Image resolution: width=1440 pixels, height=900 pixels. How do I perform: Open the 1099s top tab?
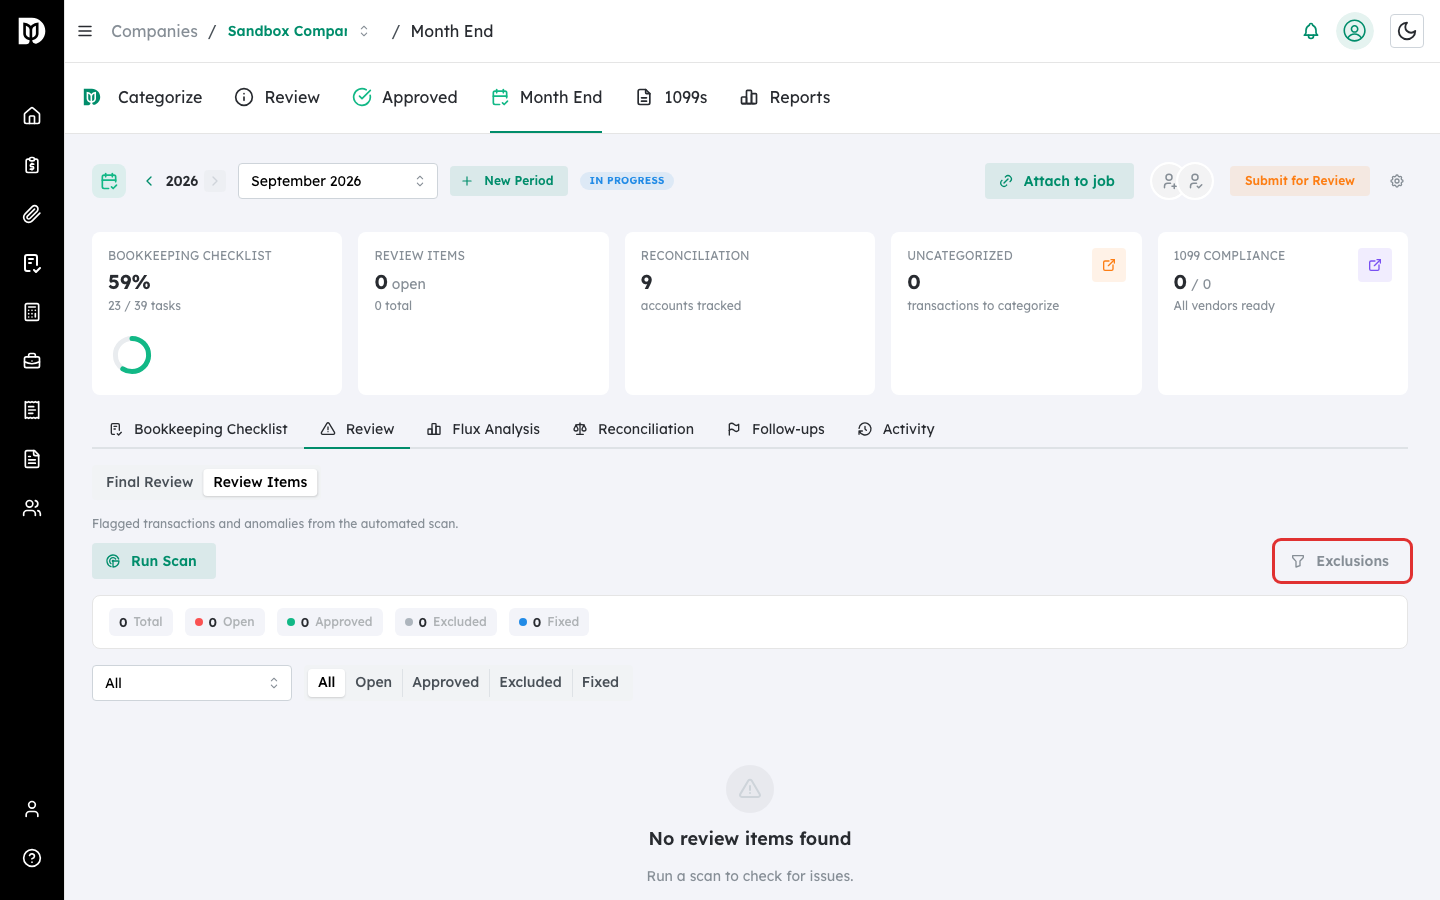pos(672,97)
